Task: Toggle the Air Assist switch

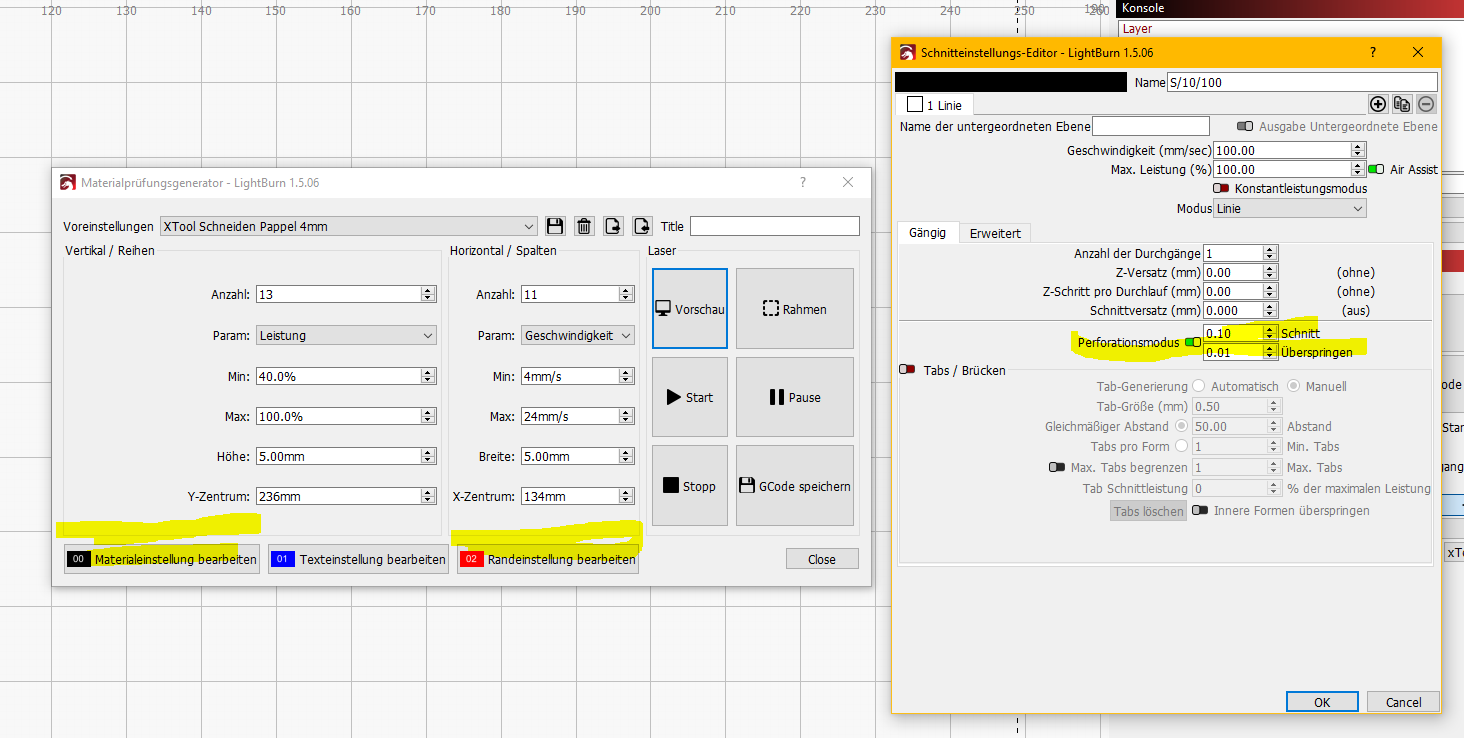Action: point(1376,170)
